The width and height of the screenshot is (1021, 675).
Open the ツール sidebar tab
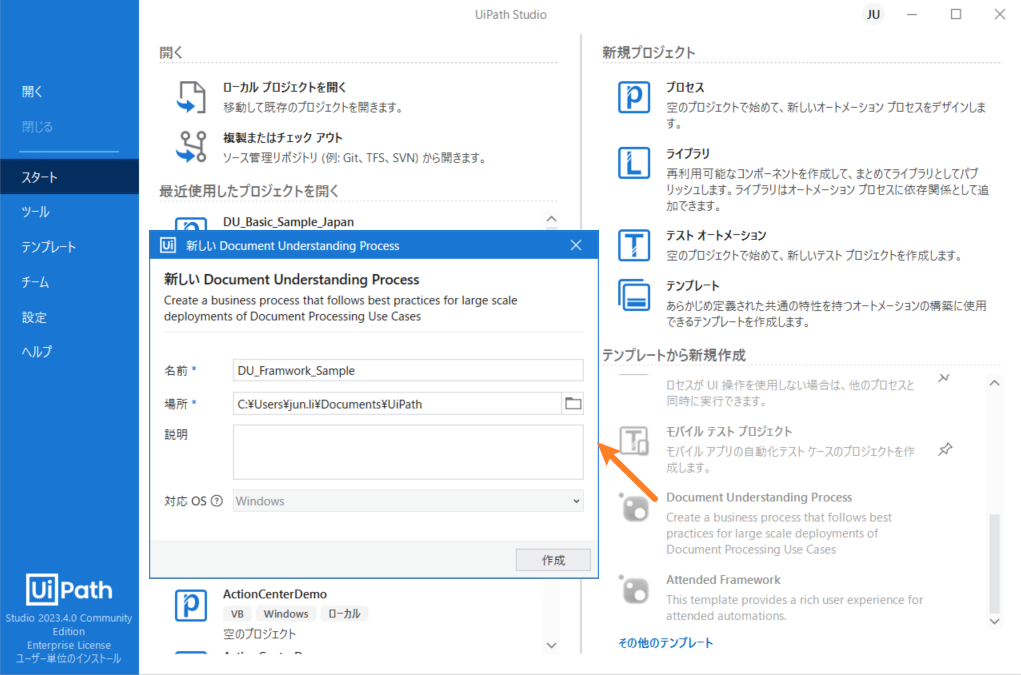click(x=69, y=212)
